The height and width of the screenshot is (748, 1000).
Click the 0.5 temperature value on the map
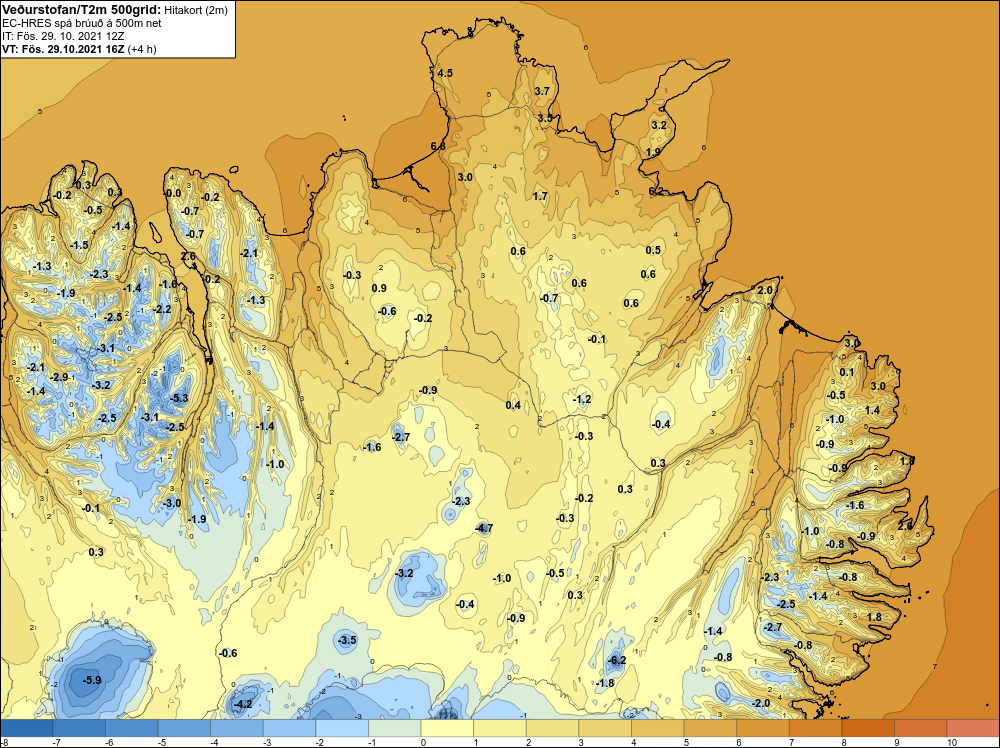click(653, 250)
